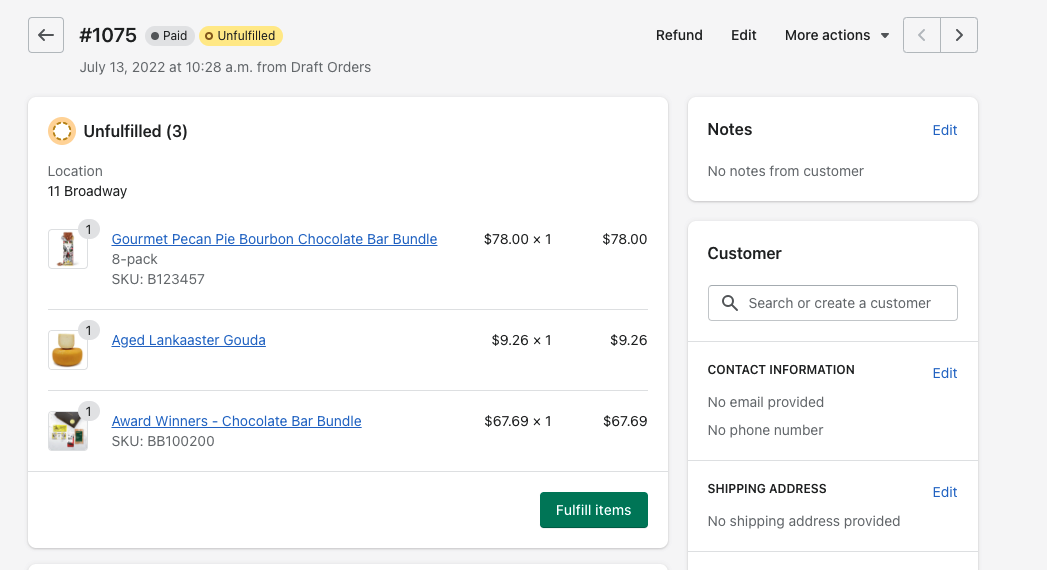Edit the contact information
This screenshot has height=570, width=1047.
click(945, 373)
